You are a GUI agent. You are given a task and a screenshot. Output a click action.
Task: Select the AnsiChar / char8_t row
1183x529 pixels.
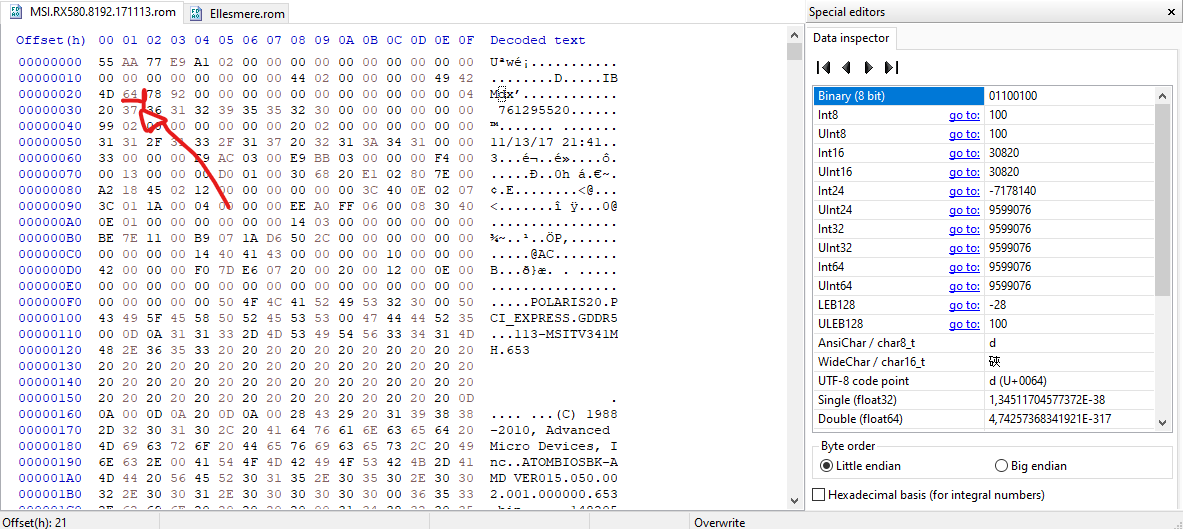(984, 343)
